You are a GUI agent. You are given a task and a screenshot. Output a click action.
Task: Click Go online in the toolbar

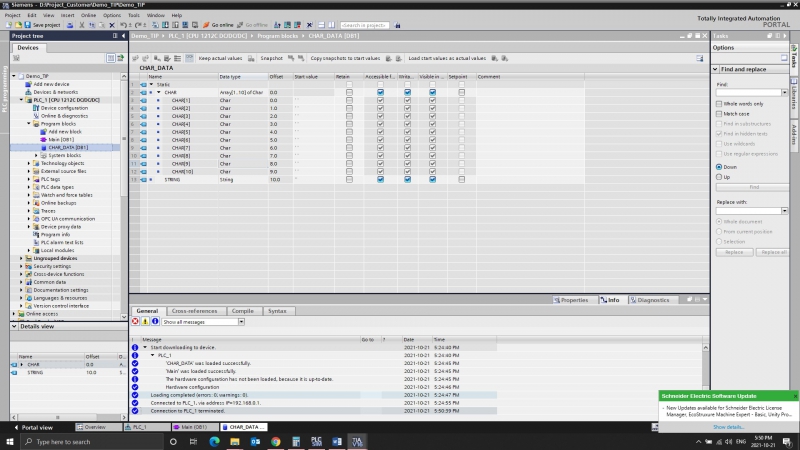point(218,25)
